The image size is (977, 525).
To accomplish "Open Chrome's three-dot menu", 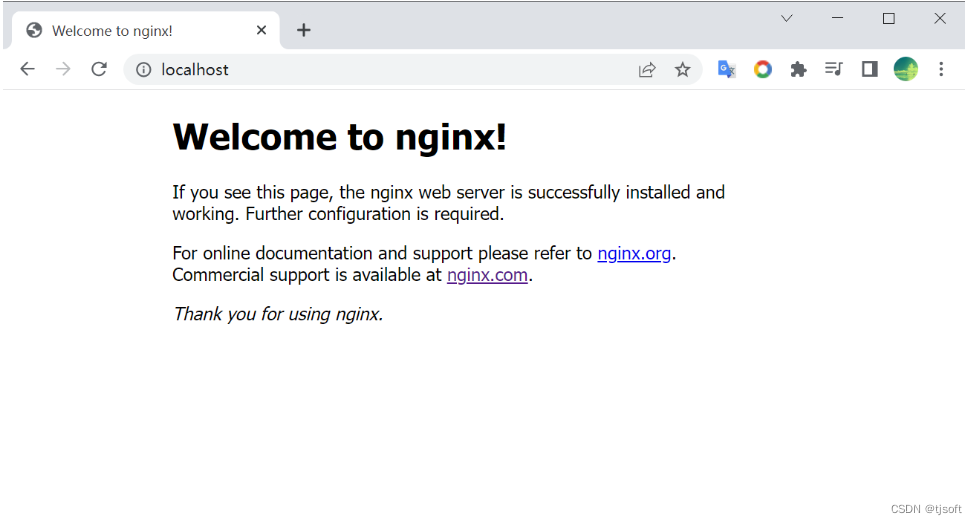I will click(941, 69).
